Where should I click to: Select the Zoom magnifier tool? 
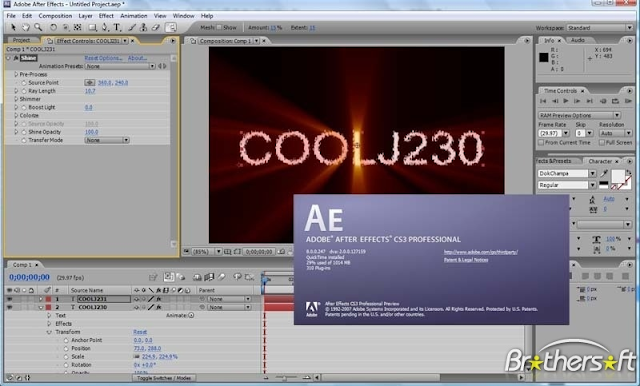pyautogui.click(x=38, y=27)
